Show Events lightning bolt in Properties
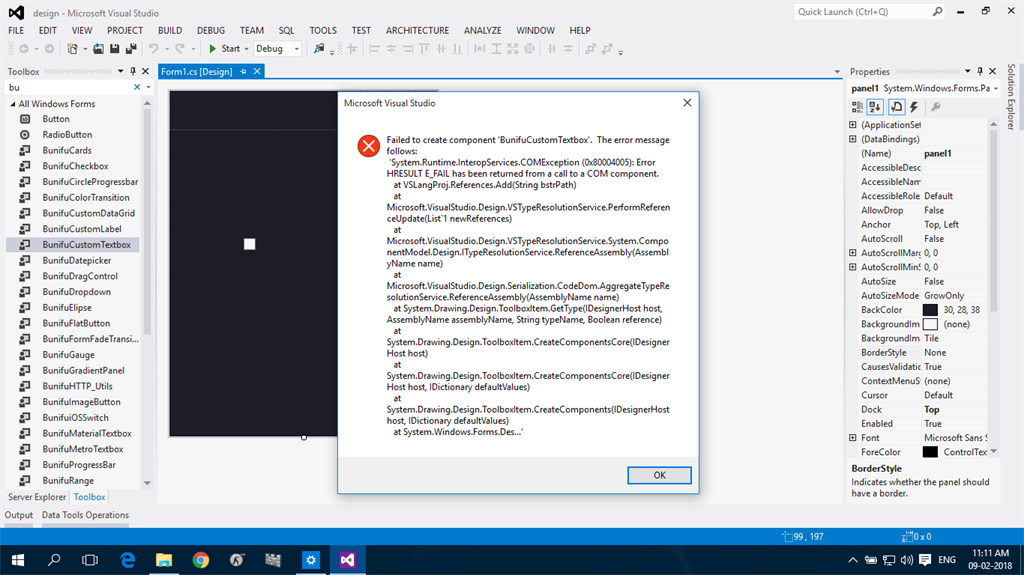 pyautogui.click(x=914, y=107)
